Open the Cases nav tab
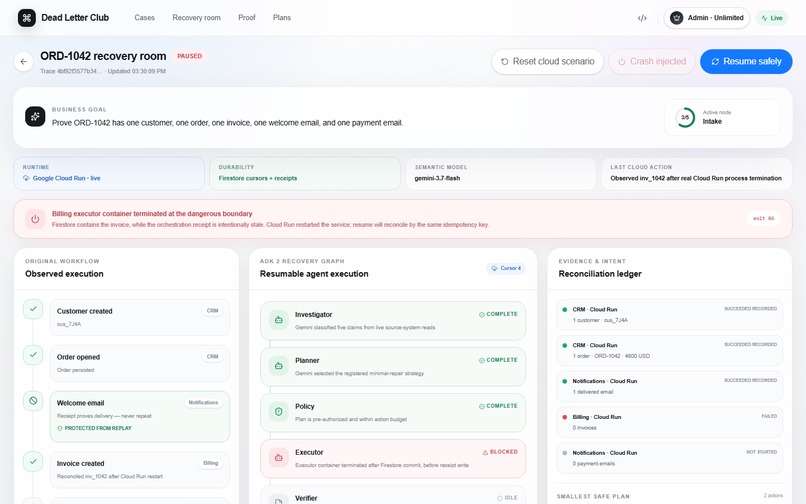The width and height of the screenshot is (806, 504). pos(144,17)
